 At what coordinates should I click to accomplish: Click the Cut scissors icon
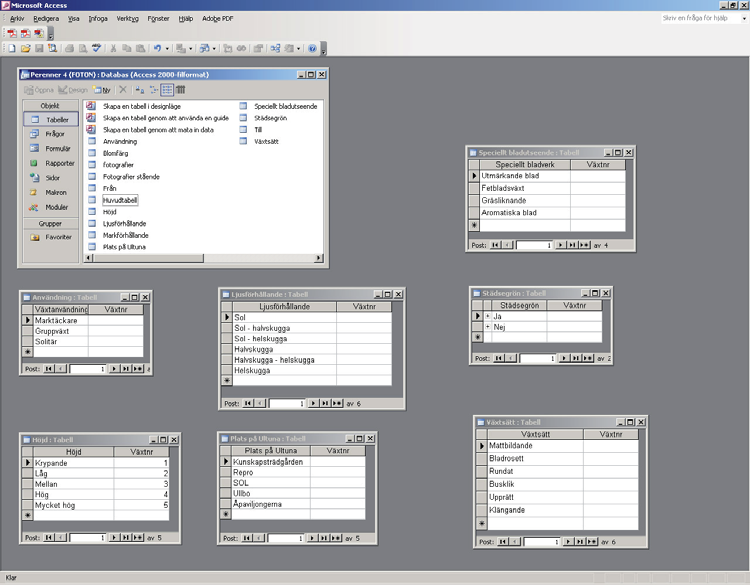113,48
